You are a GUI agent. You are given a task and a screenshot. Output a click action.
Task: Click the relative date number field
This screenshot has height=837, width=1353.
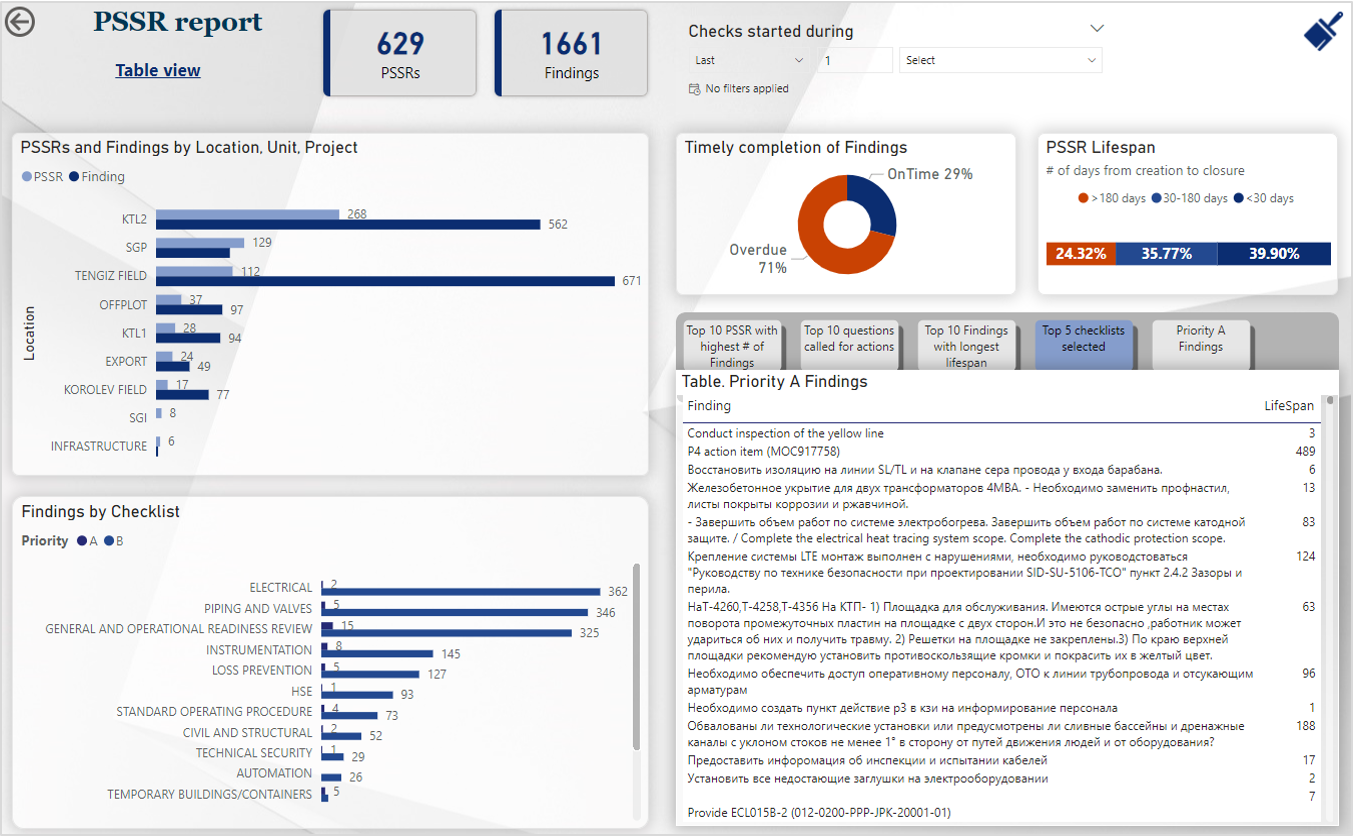[x=856, y=60]
